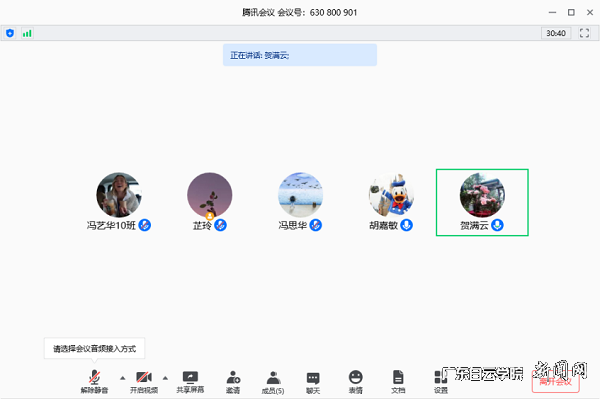
Task: Click 胡嘉敏 microphone status icon
Action: pyautogui.click(x=406, y=225)
